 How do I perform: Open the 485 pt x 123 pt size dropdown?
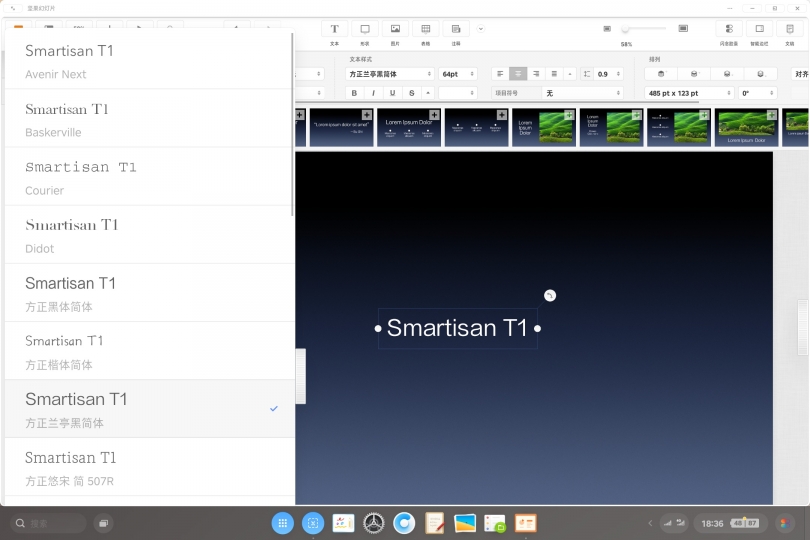click(x=690, y=93)
